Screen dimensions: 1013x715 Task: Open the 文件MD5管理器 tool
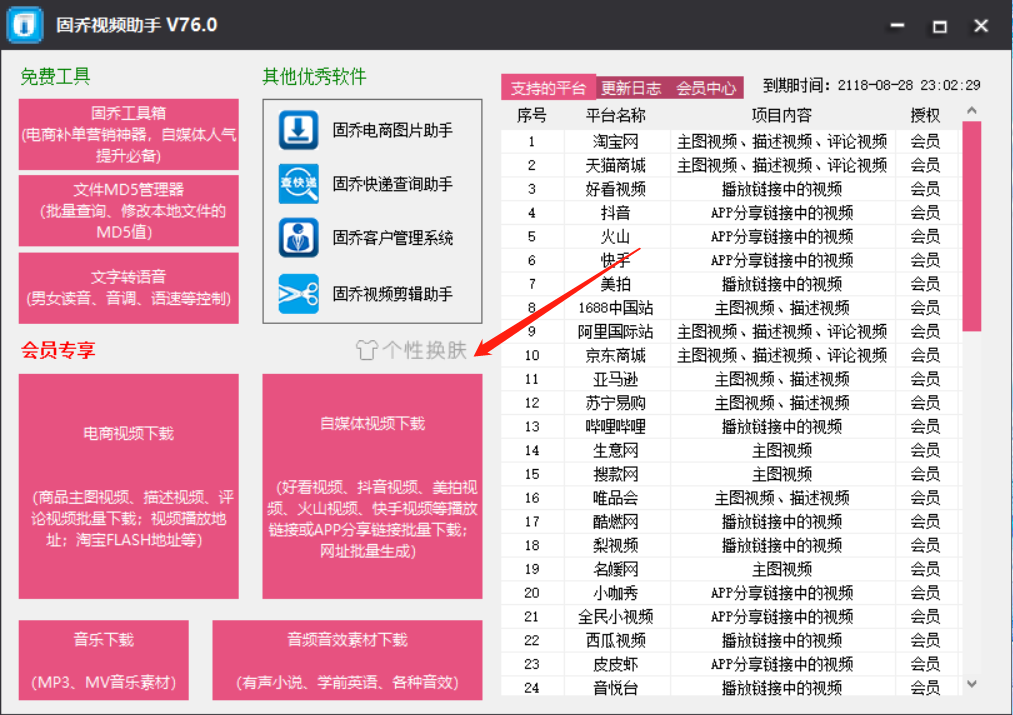128,211
